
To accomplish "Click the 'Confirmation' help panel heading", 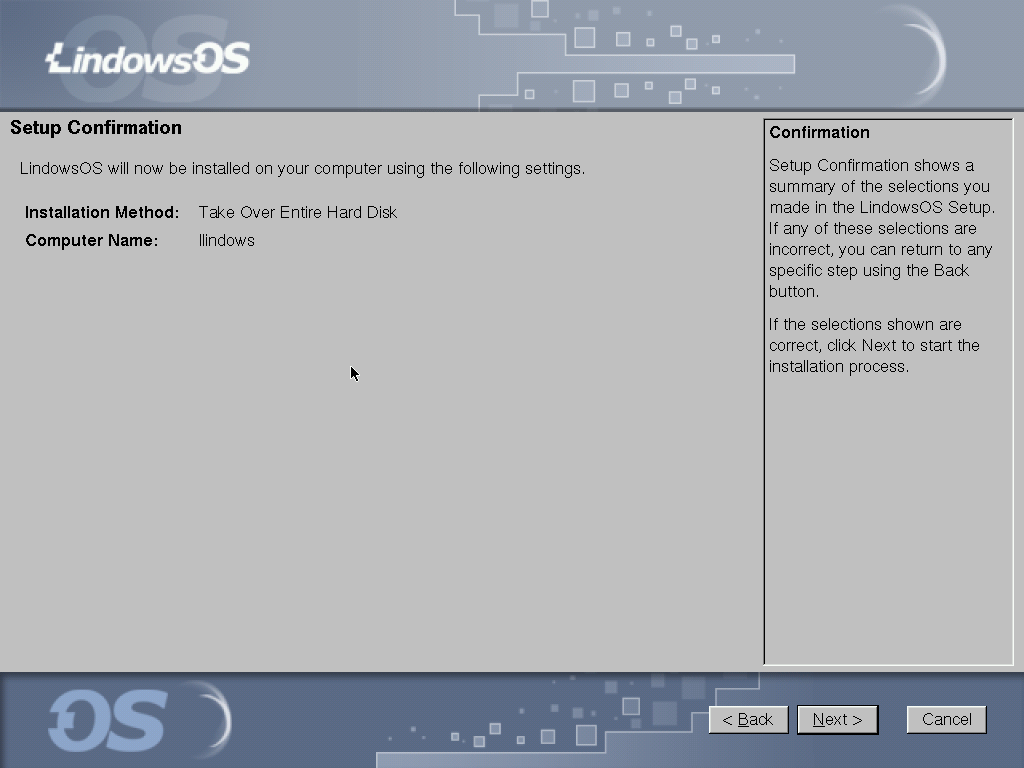I will pos(819,132).
